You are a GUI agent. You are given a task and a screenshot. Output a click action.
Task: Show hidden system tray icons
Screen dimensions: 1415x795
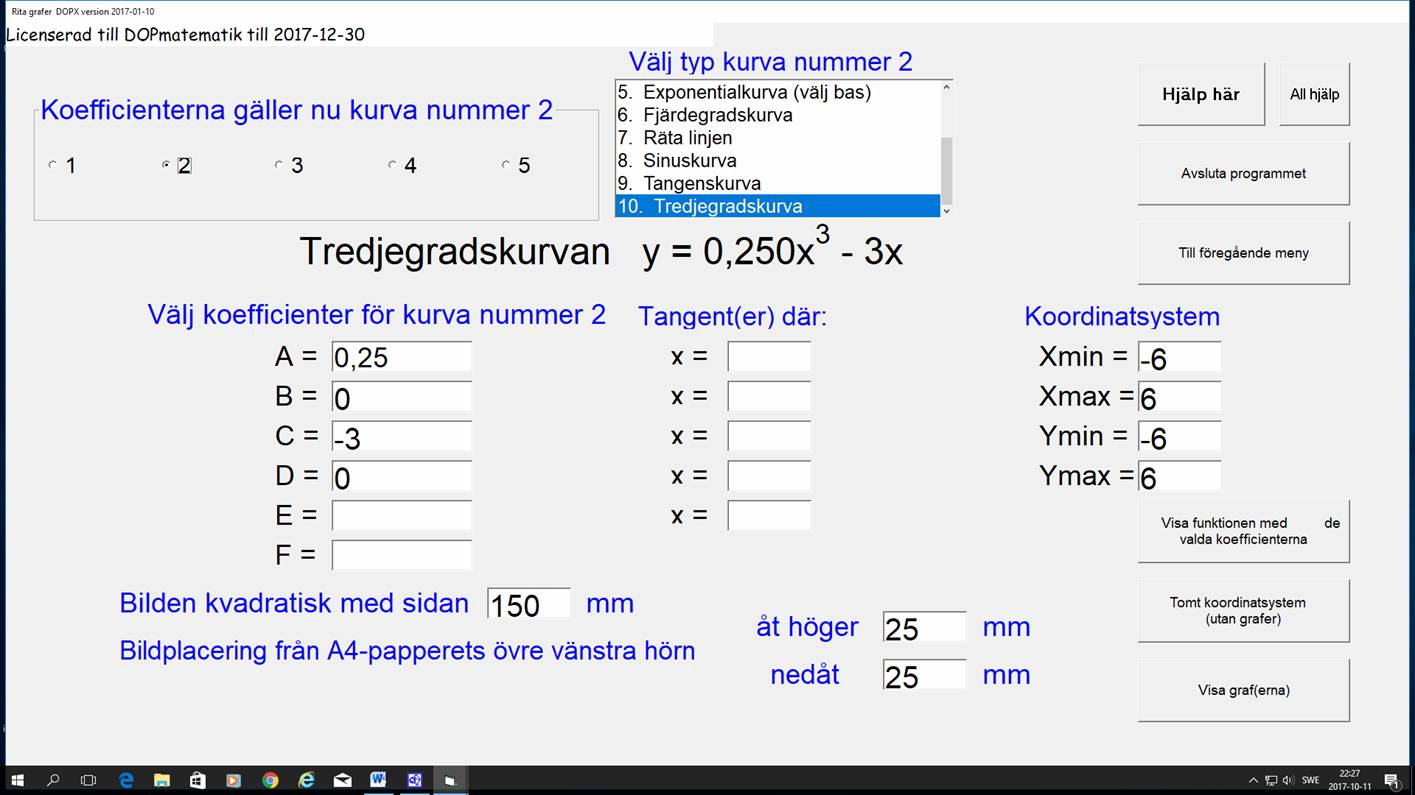(x=1253, y=780)
